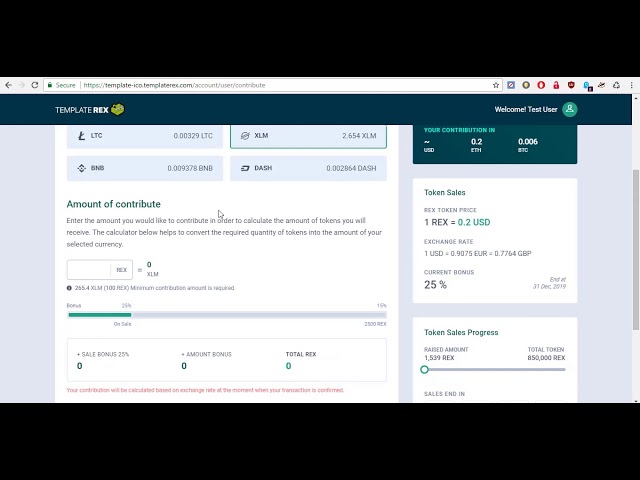
Task: Click the 1,539 REX raised amount
Action: [439, 358]
